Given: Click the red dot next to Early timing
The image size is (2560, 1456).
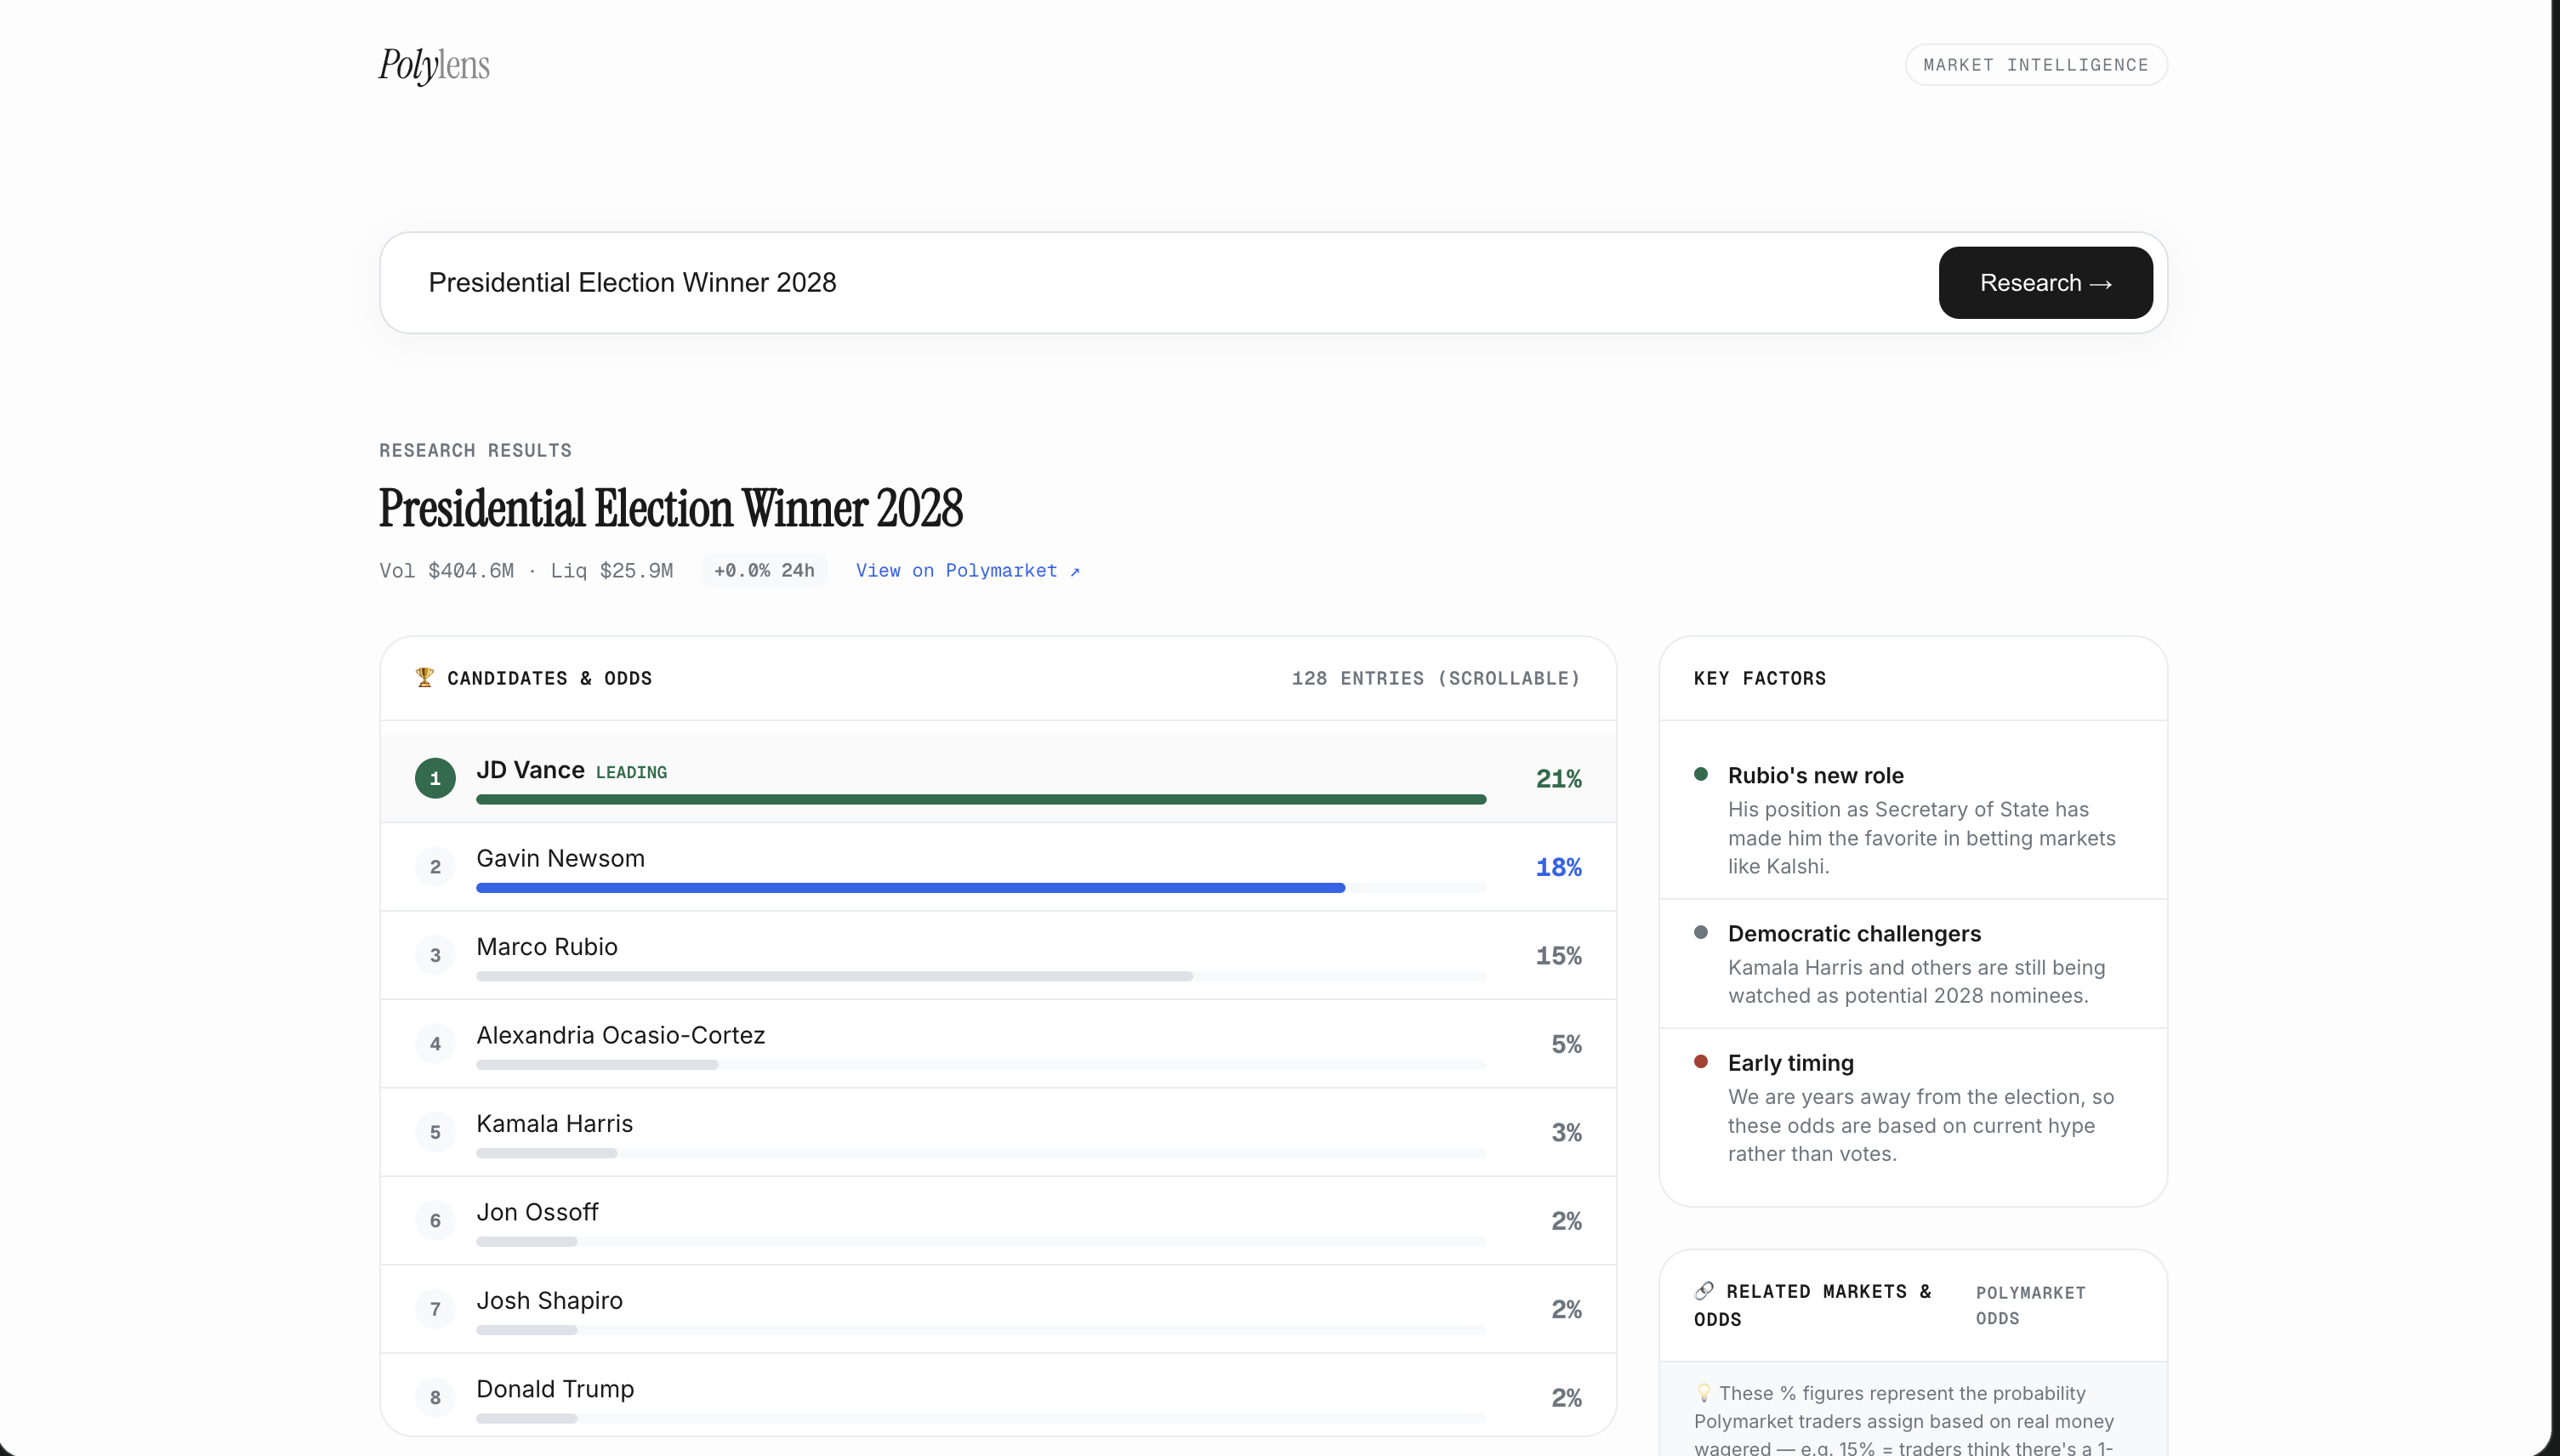Looking at the screenshot, I should pyautogui.click(x=1700, y=1062).
